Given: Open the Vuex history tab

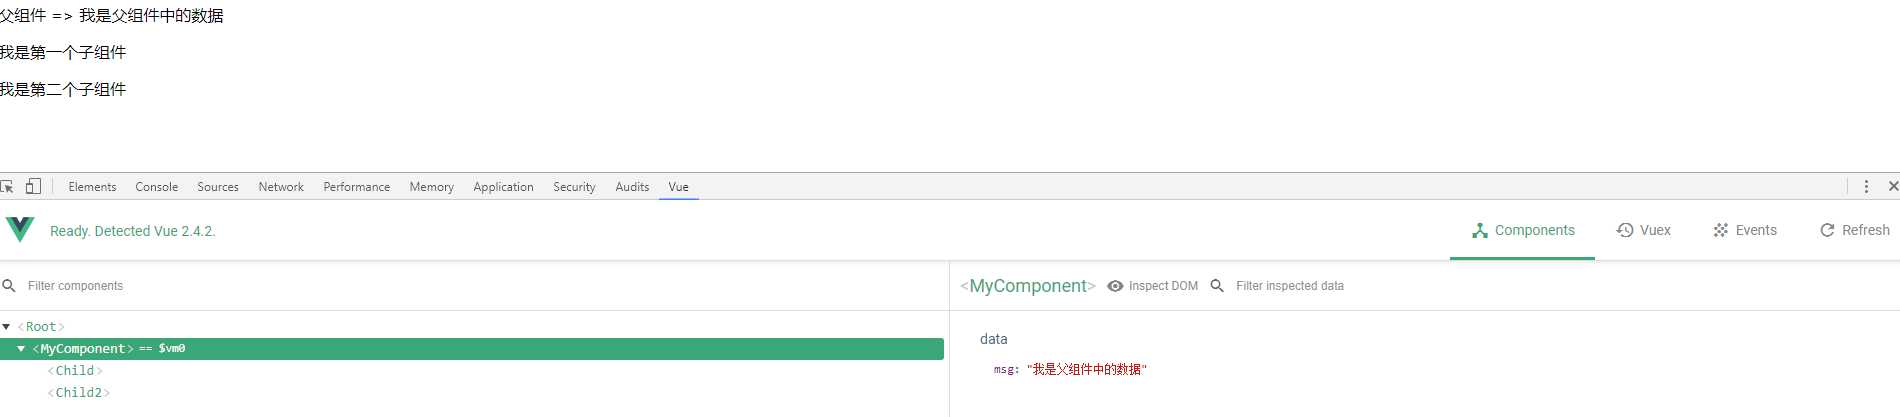Looking at the screenshot, I should [x=1644, y=230].
